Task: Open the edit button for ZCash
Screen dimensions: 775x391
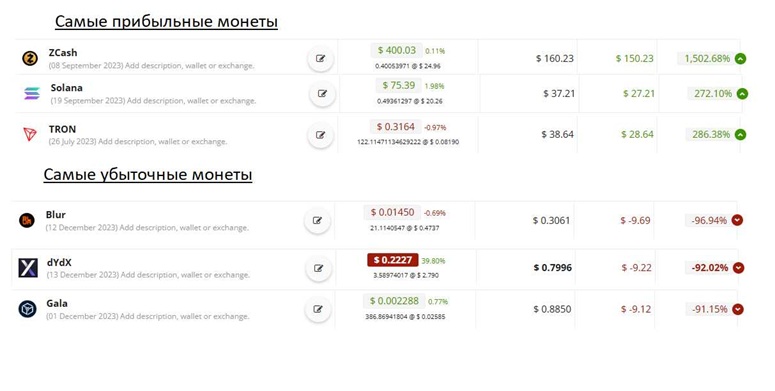Action: (x=320, y=59)
